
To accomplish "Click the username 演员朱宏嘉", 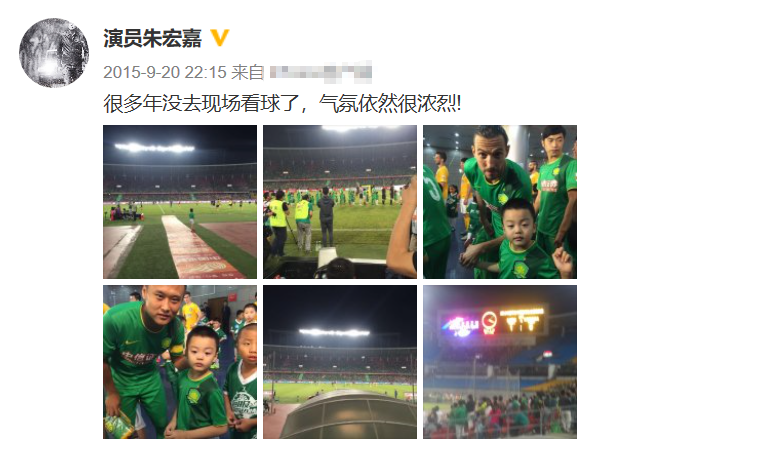I will click(x=153, y=38).
